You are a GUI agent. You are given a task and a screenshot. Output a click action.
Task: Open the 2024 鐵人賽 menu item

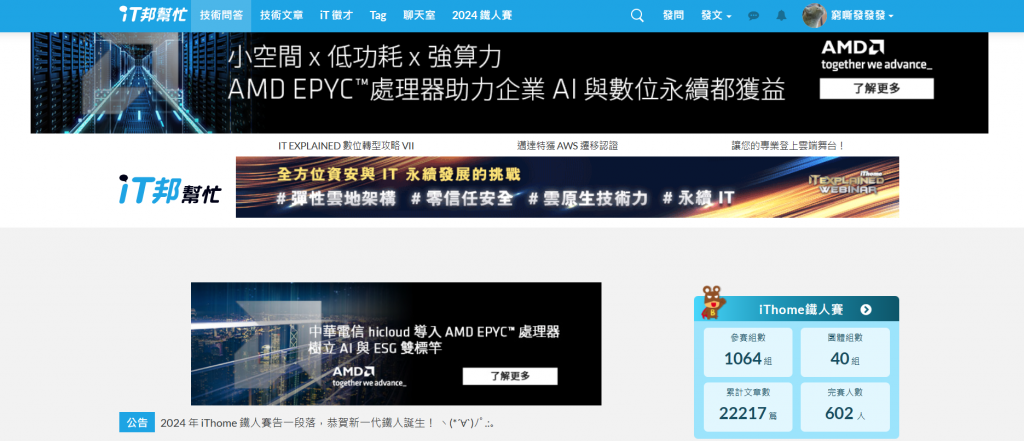[482, 16]
